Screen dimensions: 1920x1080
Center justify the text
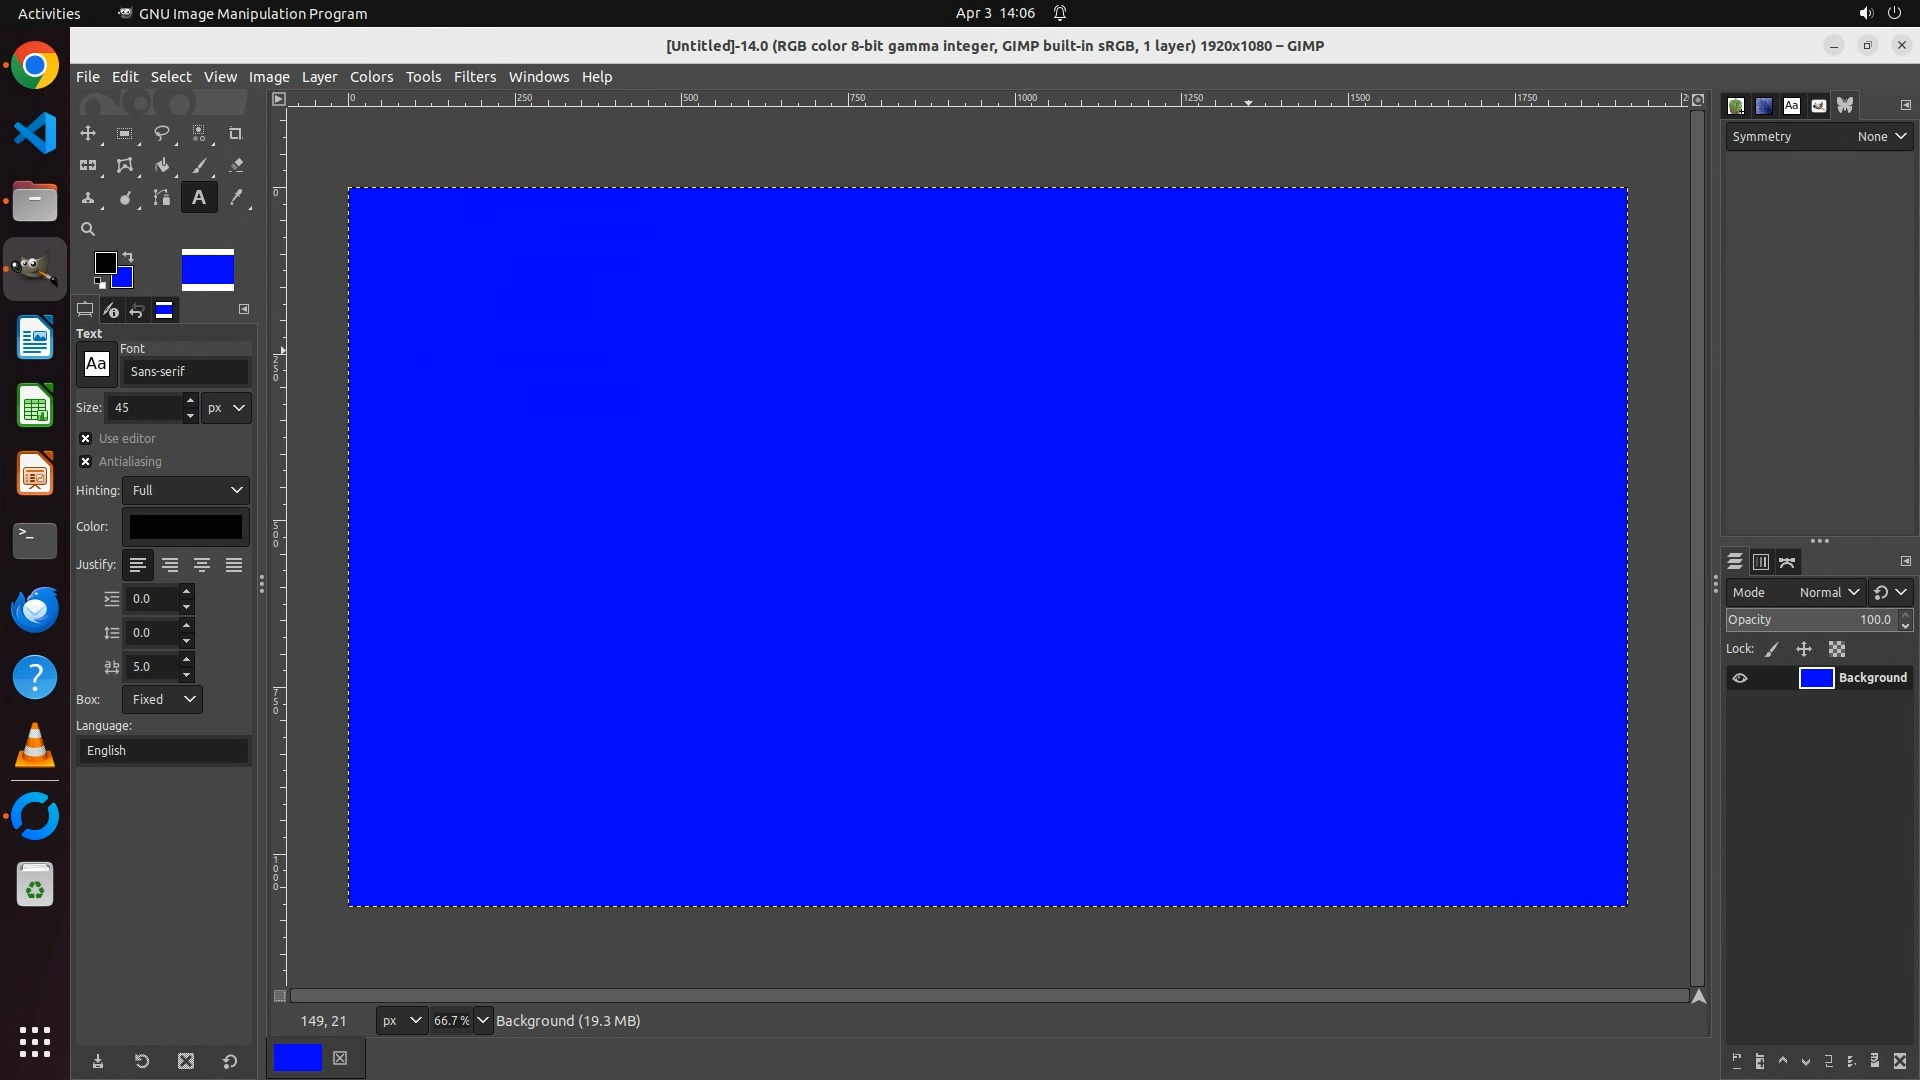click(x=202, y=565)
